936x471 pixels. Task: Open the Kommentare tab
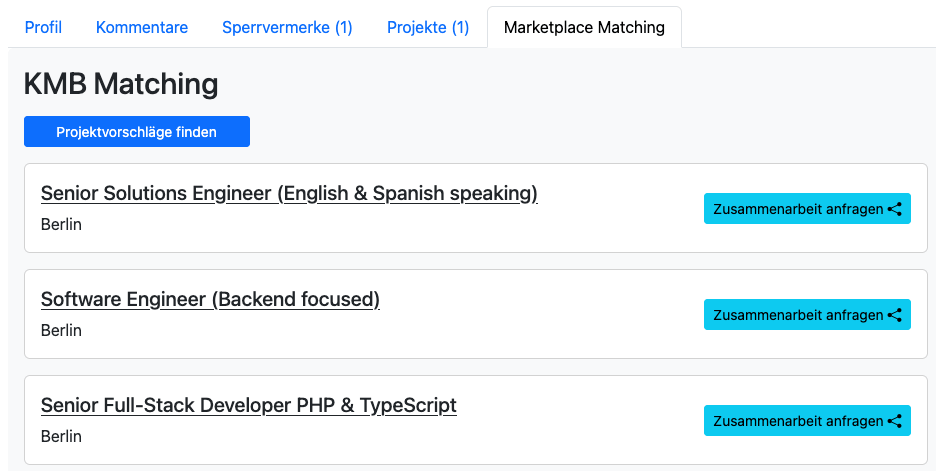click(142, 27)
